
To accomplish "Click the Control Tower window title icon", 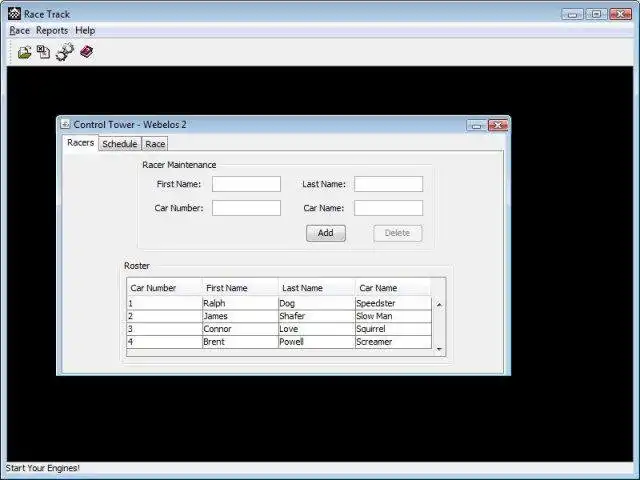I will click(65, 124).
